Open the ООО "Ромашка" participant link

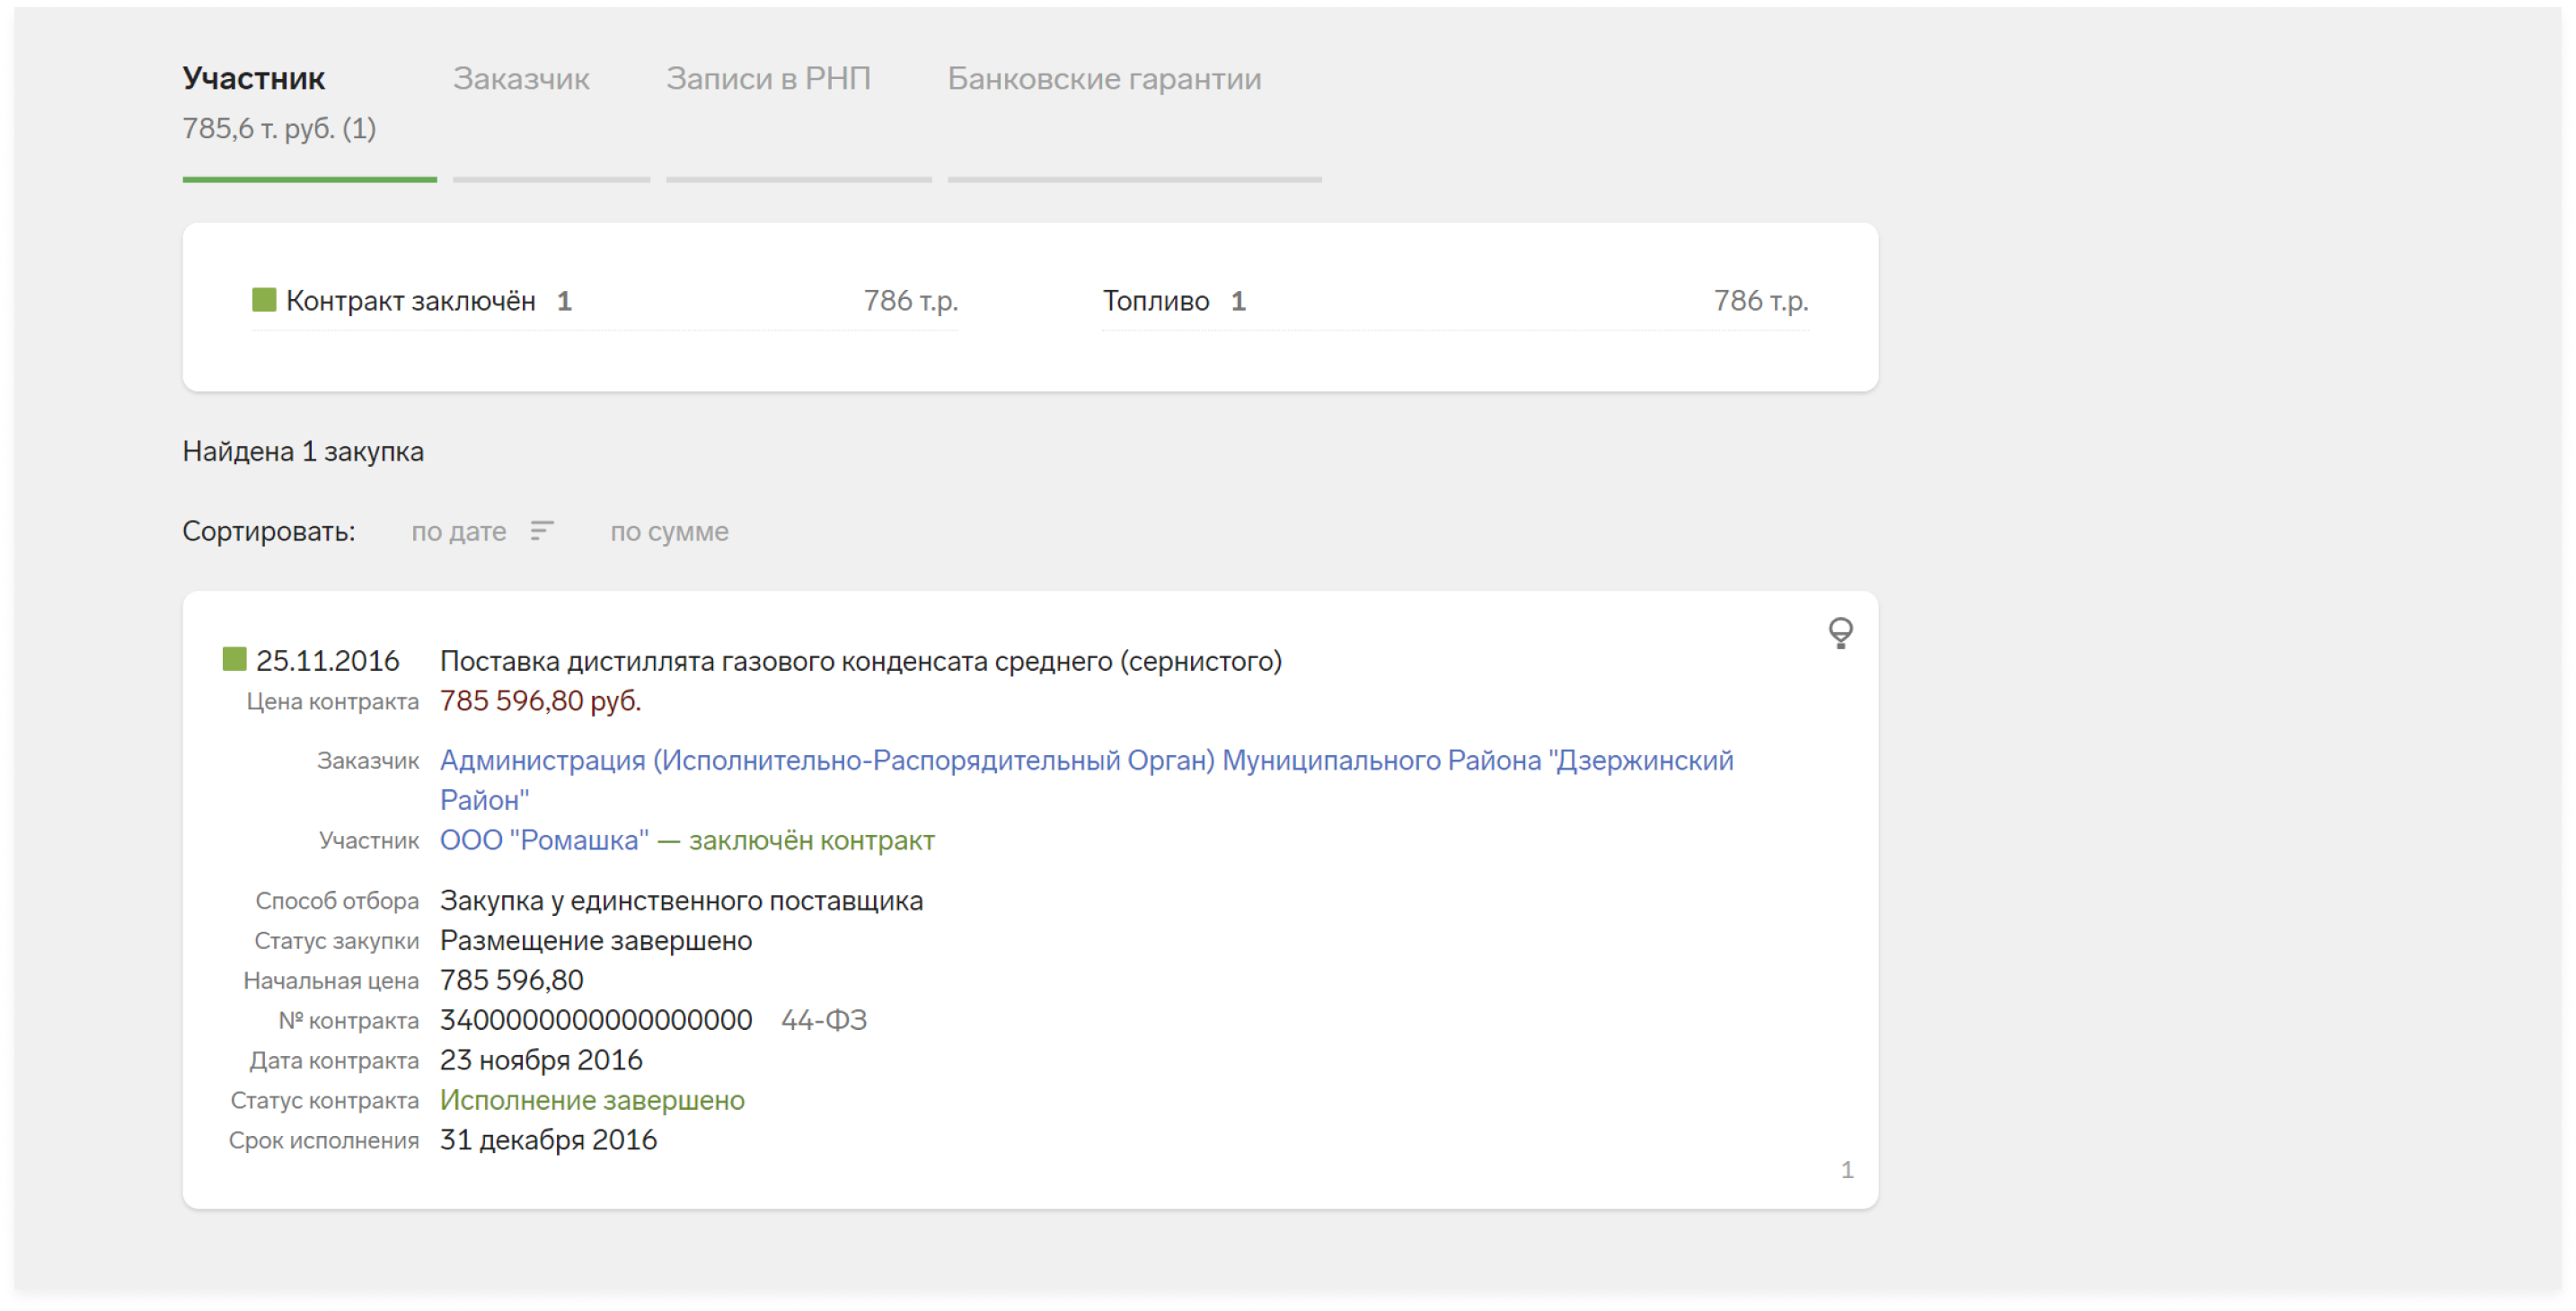[544, 840]
